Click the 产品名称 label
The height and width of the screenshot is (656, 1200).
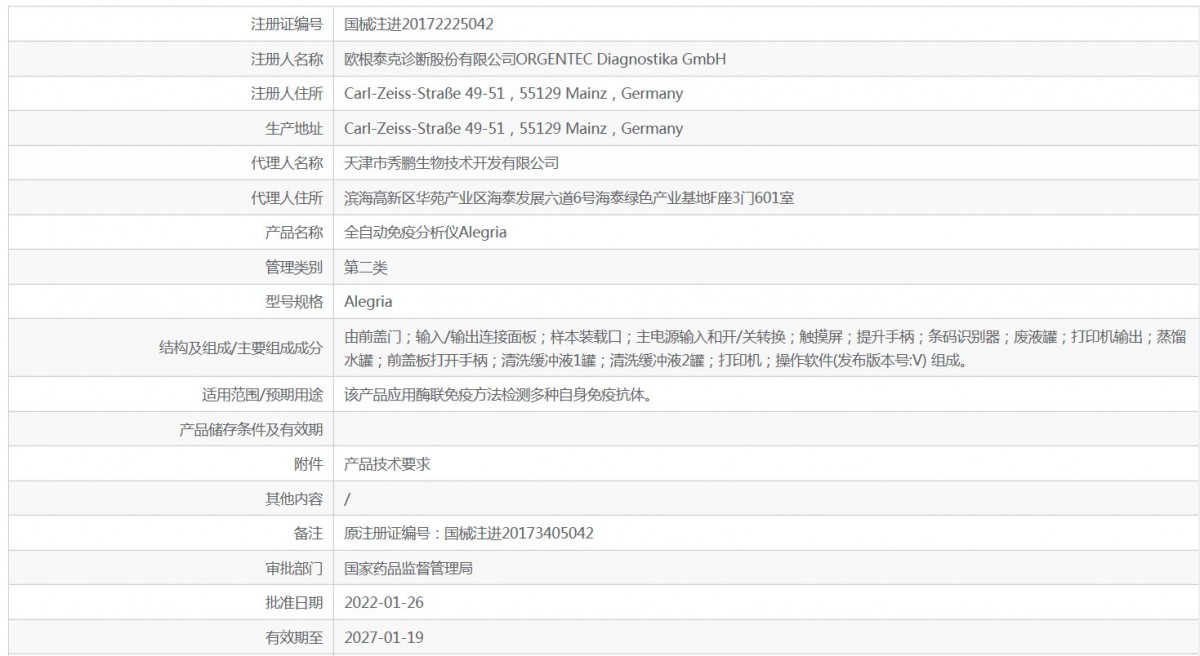coord(293,232)
